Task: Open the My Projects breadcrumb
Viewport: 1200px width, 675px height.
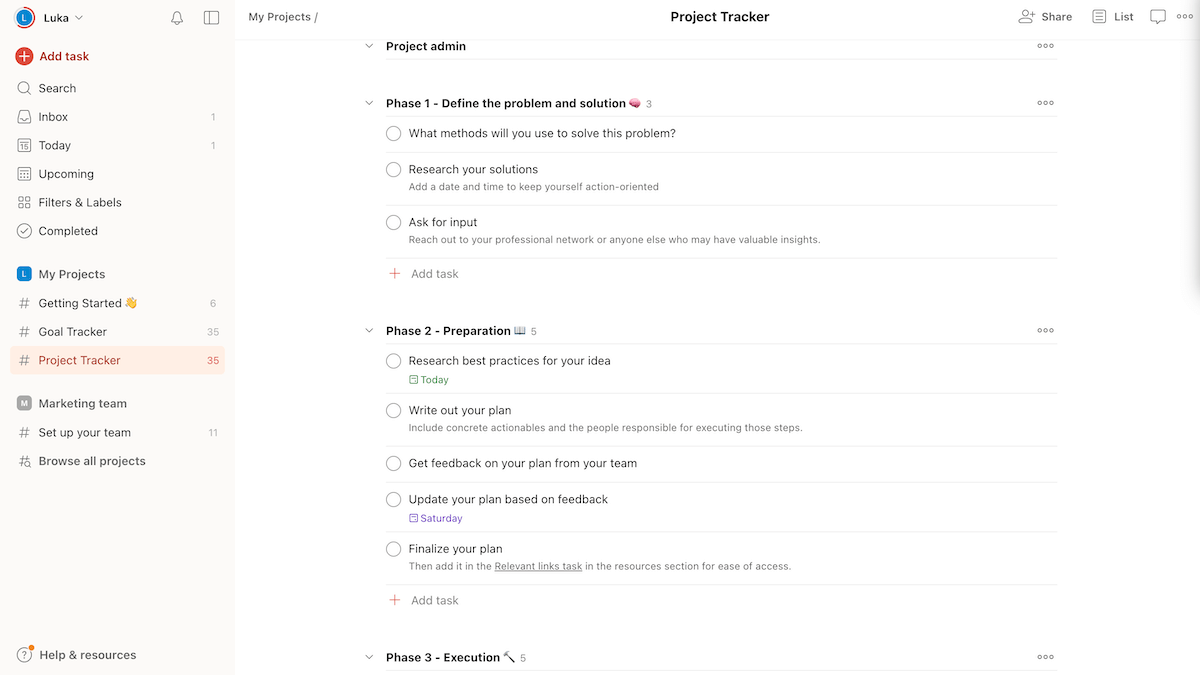Action: pyautogui.click(x=277, y=17)
